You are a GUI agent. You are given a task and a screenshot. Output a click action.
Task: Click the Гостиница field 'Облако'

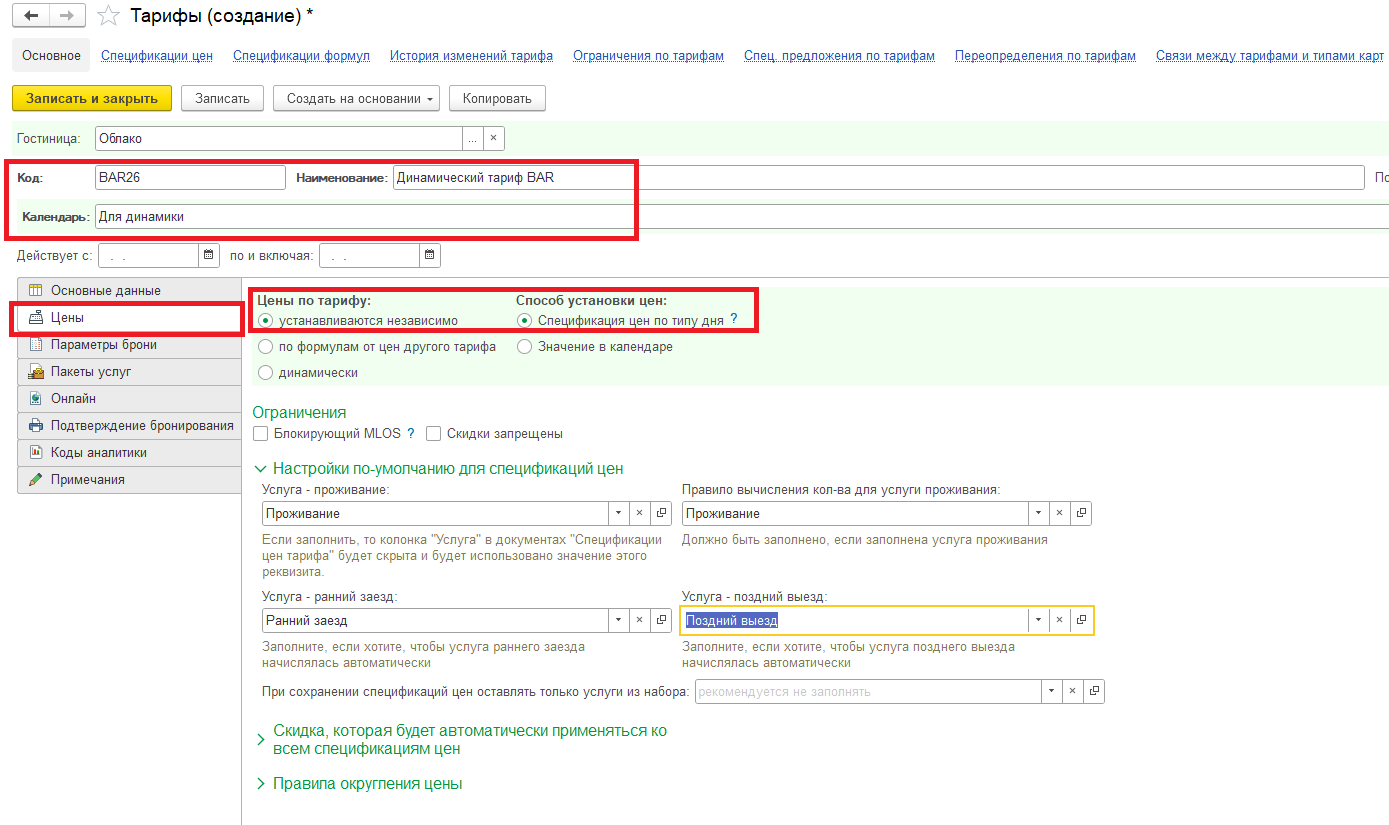(x=278, y=138)
